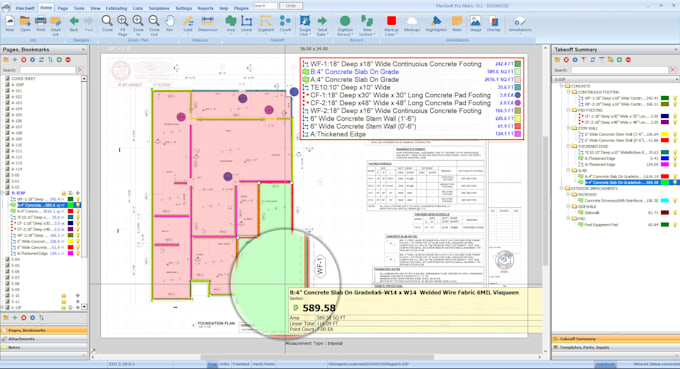
Task: Click the Concrete Driveway cyan color swatch
Action: (x=665, y=201)
